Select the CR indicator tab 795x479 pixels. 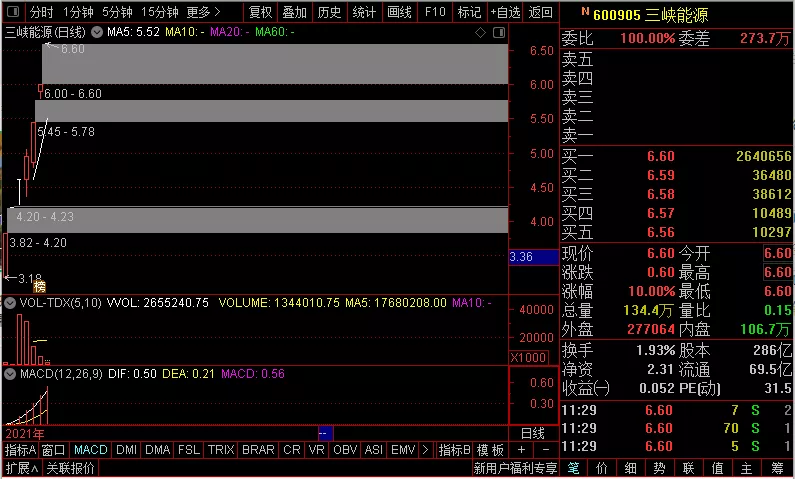(292, 450)
